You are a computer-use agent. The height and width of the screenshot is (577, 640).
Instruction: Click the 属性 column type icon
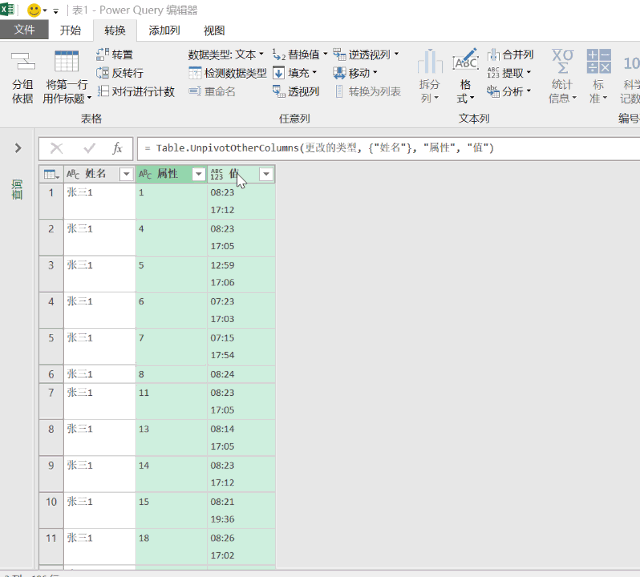click(145, 174)
